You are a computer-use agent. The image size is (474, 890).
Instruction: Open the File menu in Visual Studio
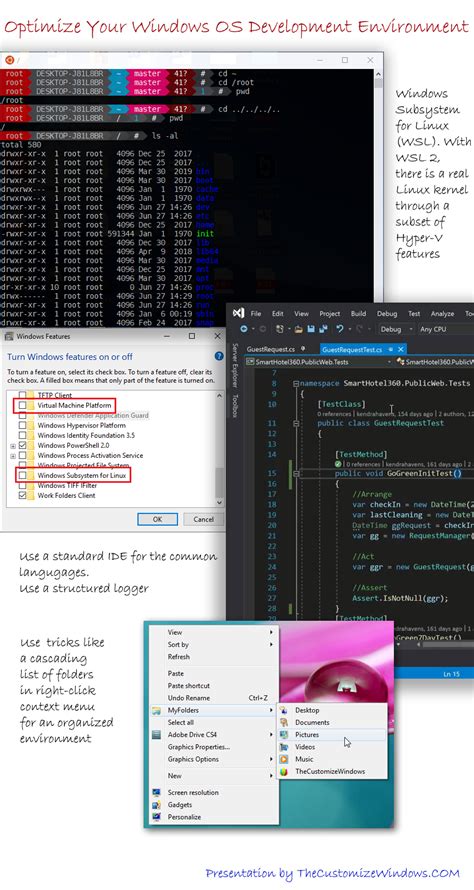(256, 313)
